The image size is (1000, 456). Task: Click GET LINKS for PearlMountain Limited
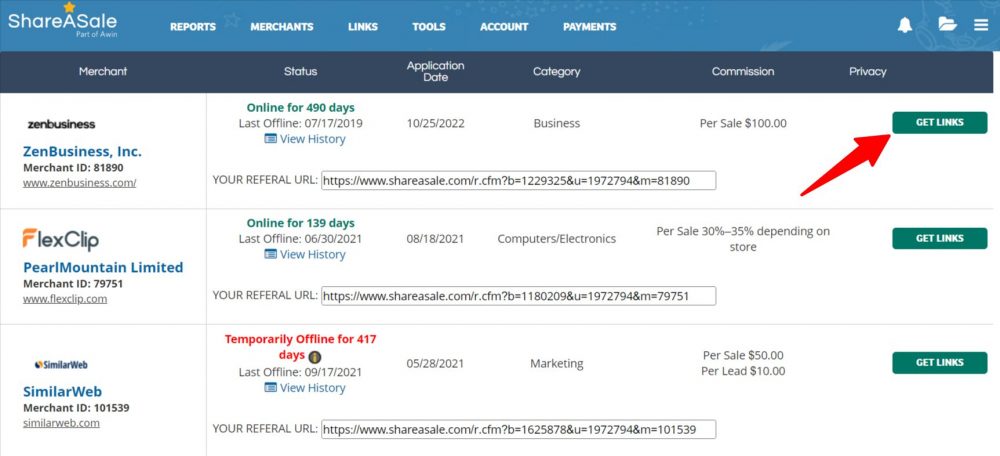coord(939,238)
